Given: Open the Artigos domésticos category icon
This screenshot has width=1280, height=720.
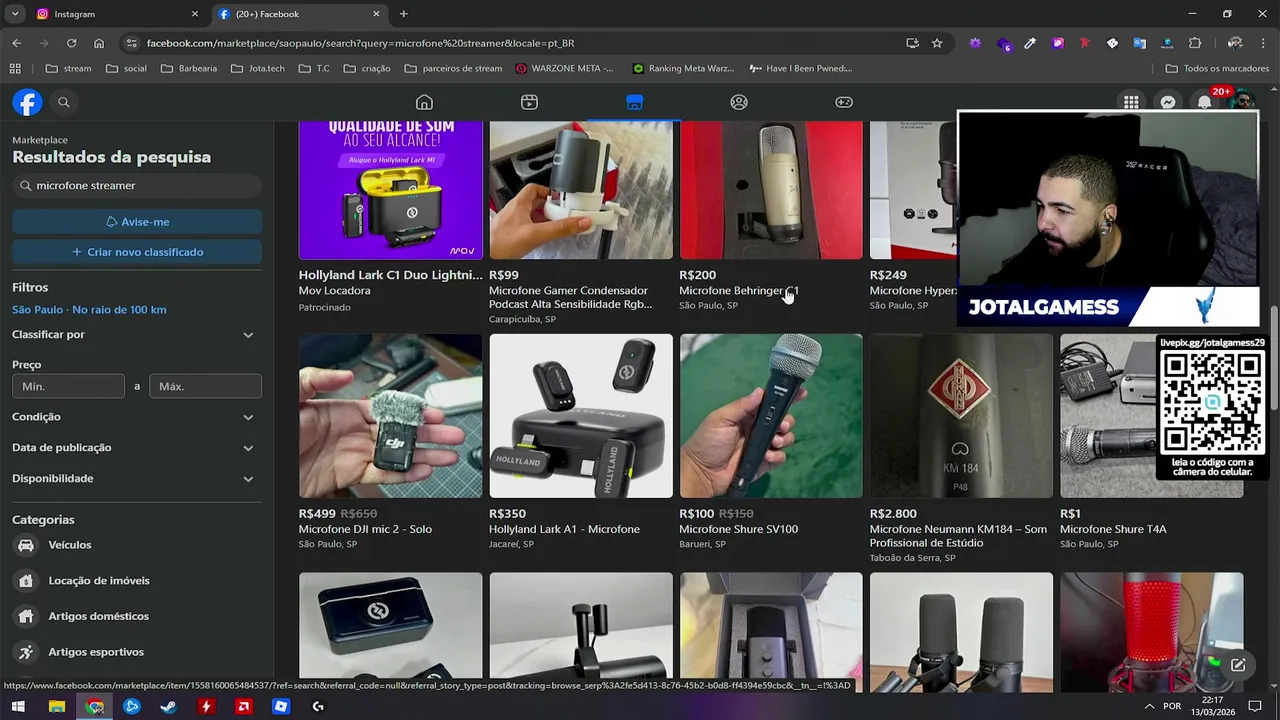Looking at the screenshot, I should point(26,616).
